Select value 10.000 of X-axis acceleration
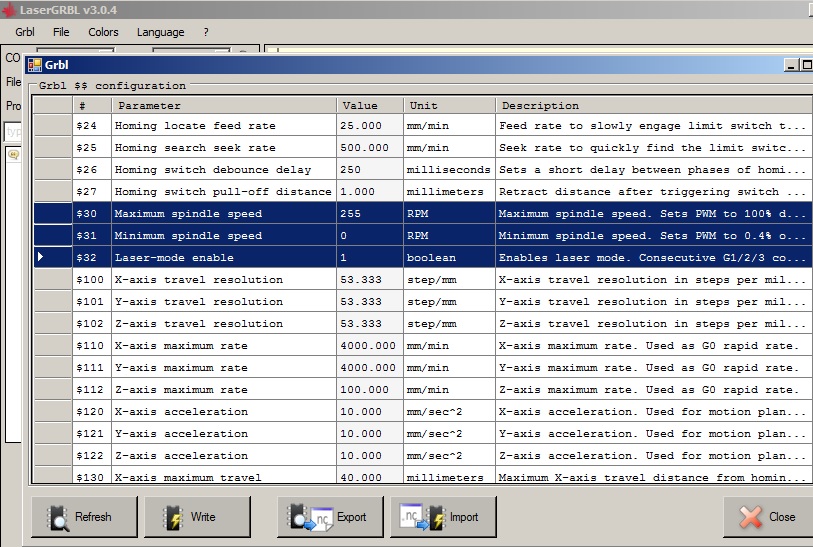Viewport: 813px width, 547px height. coord(370,411)
